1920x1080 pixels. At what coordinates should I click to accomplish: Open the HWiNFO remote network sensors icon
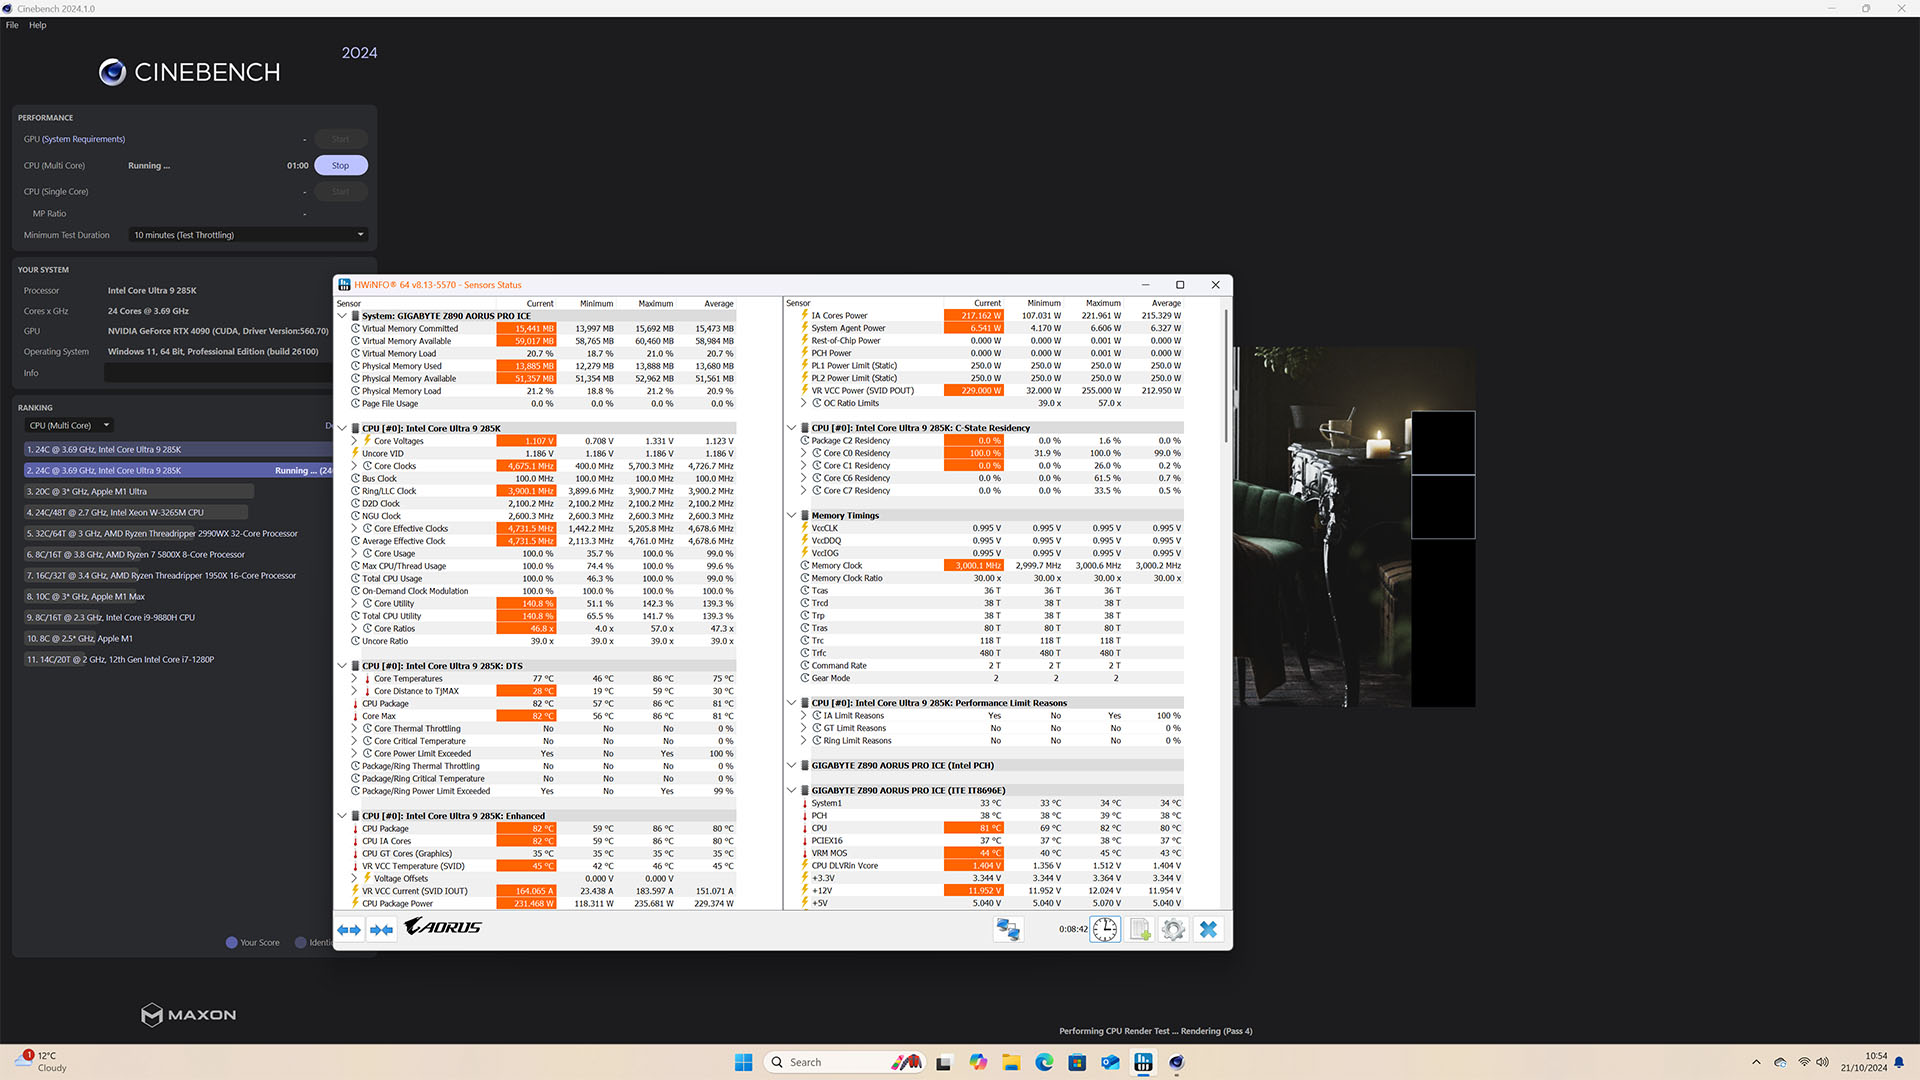point(1008,929)
